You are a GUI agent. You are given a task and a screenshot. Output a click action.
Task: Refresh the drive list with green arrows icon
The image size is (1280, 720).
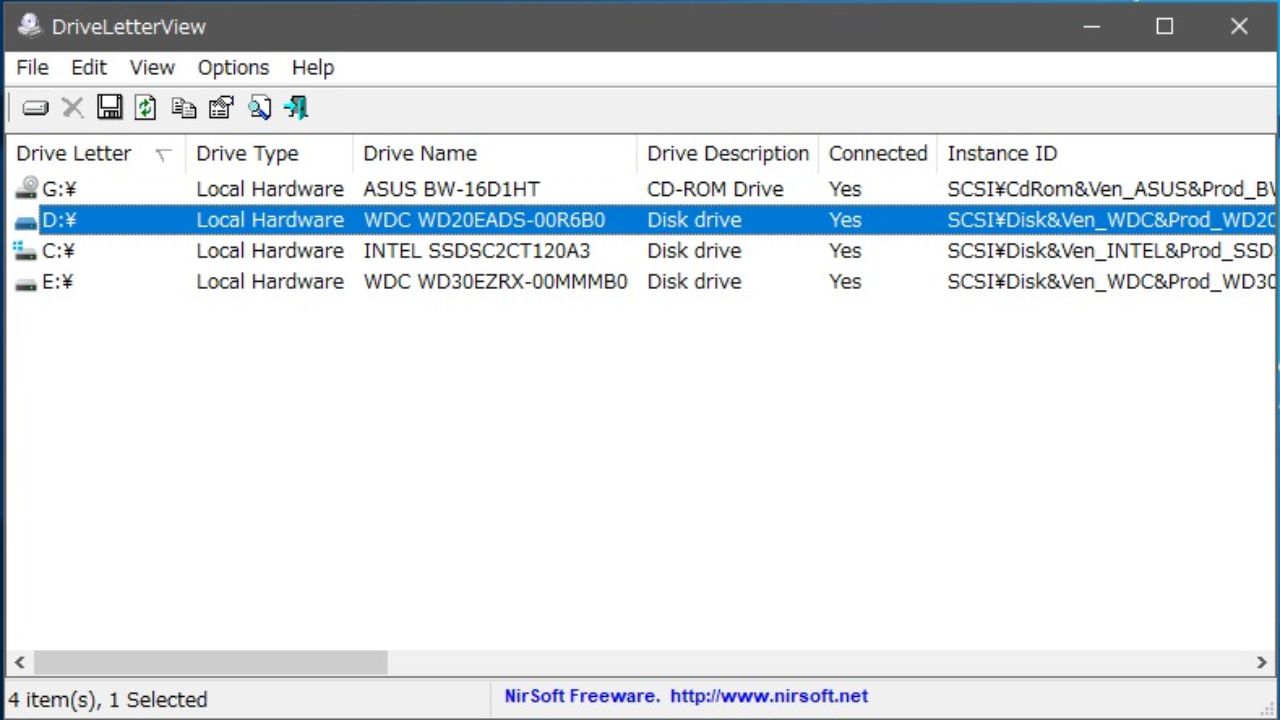click(x=146, y=107)
